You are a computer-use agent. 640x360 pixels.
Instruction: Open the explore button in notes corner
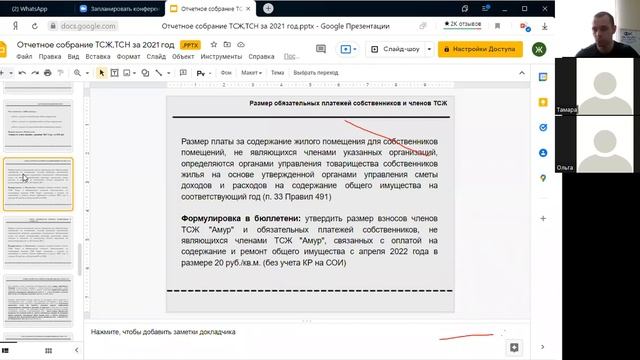click(x=514, y=348)
